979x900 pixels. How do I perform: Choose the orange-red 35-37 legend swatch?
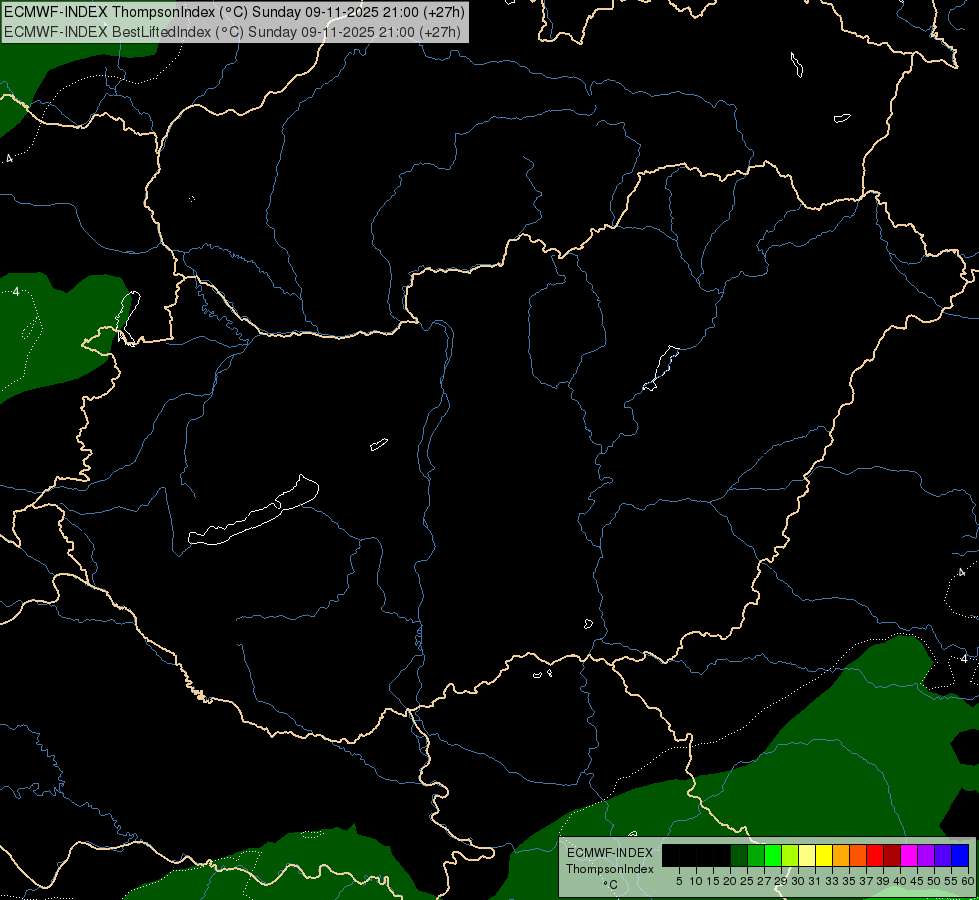(x=858, y=855)
